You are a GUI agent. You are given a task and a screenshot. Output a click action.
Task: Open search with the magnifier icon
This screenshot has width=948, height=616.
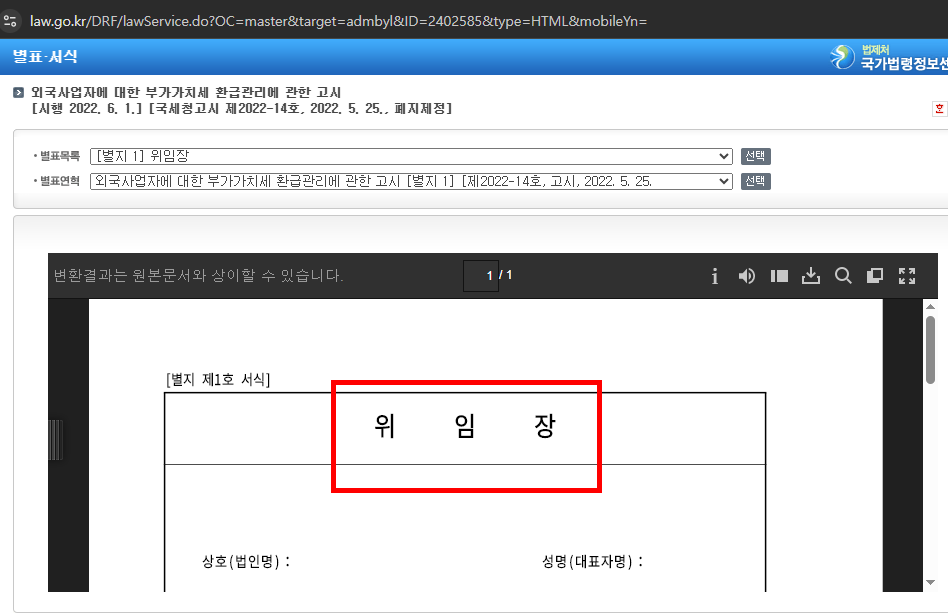[843, 276]
